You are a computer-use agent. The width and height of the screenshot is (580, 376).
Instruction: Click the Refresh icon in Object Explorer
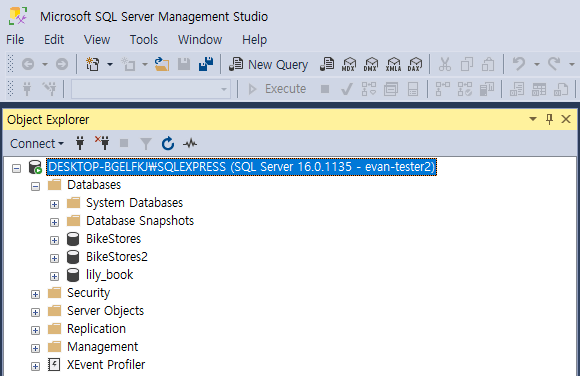point(168,143)
